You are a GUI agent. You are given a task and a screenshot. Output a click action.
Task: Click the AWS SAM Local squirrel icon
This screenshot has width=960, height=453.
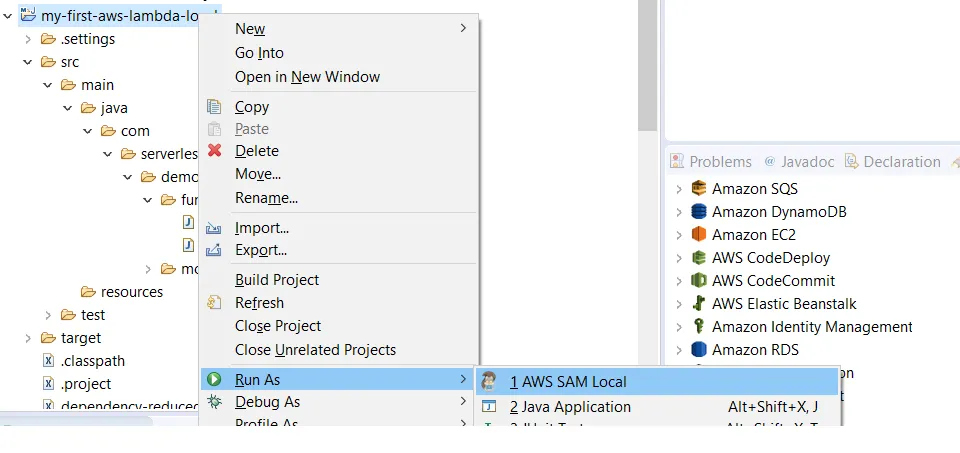(489, 381)
